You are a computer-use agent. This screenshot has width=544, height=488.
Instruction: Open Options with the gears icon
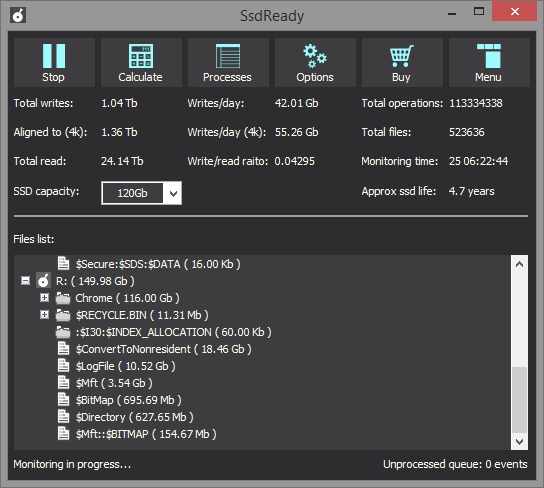tap(315, 62)
